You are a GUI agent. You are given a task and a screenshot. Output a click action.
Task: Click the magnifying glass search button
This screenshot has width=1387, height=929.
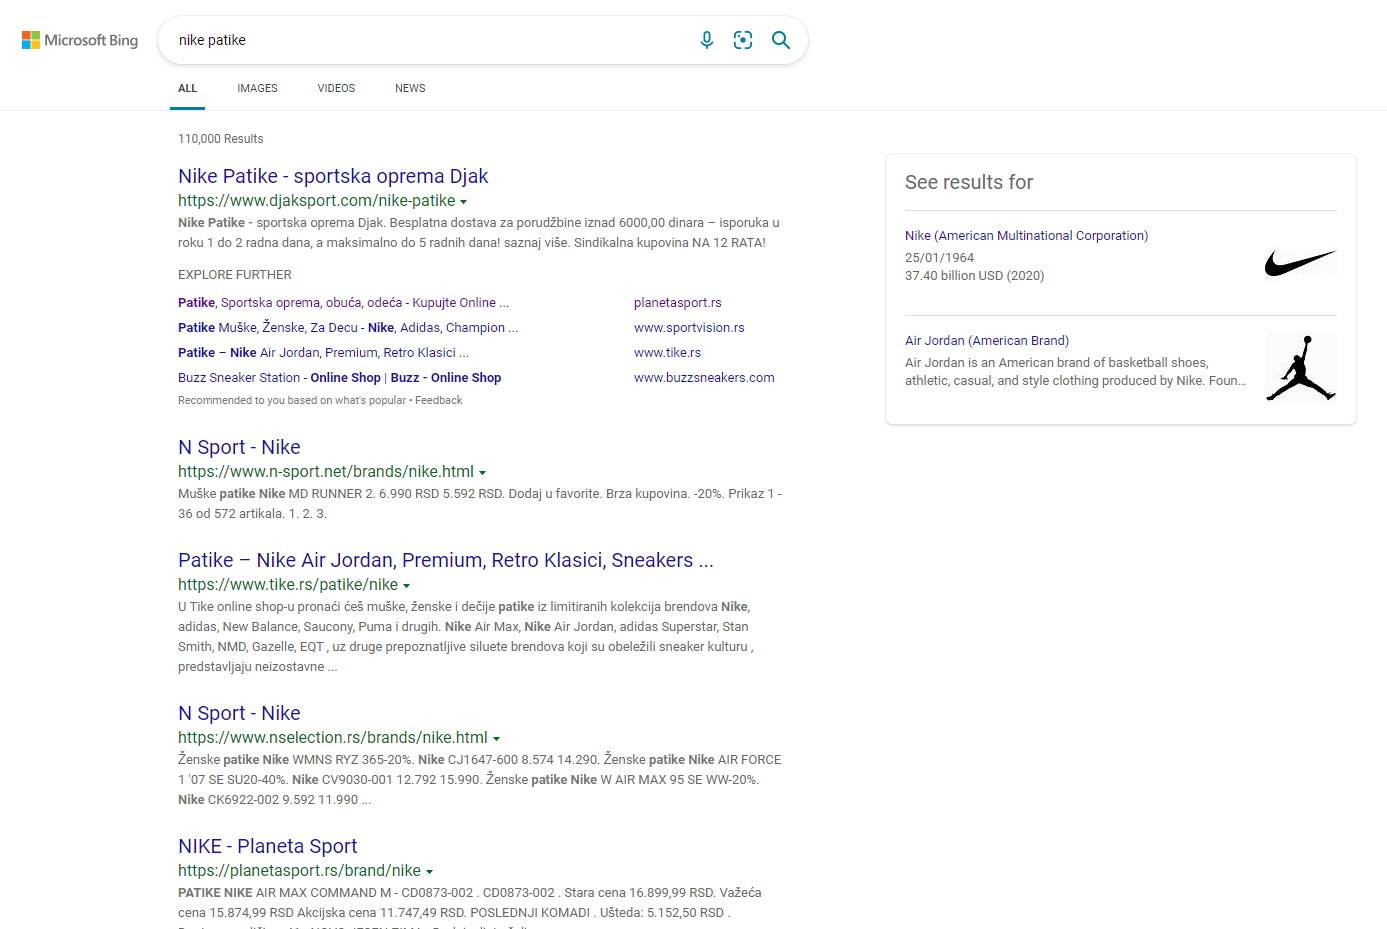[781, 40]
